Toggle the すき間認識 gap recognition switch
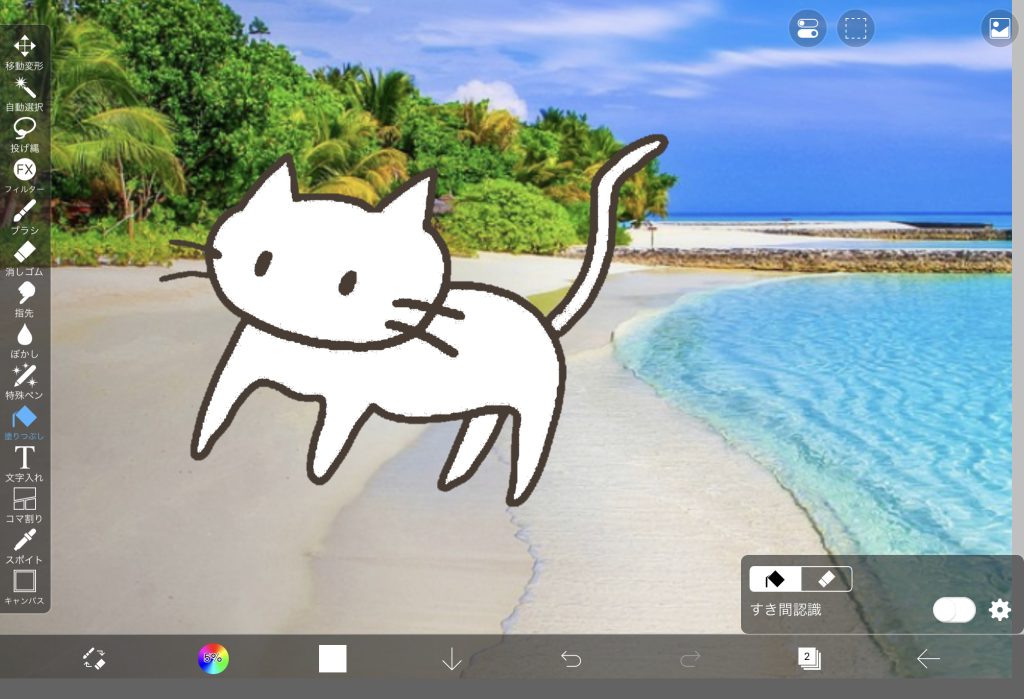The height and width of the screenshot is (699, 1024). (953, 610)
